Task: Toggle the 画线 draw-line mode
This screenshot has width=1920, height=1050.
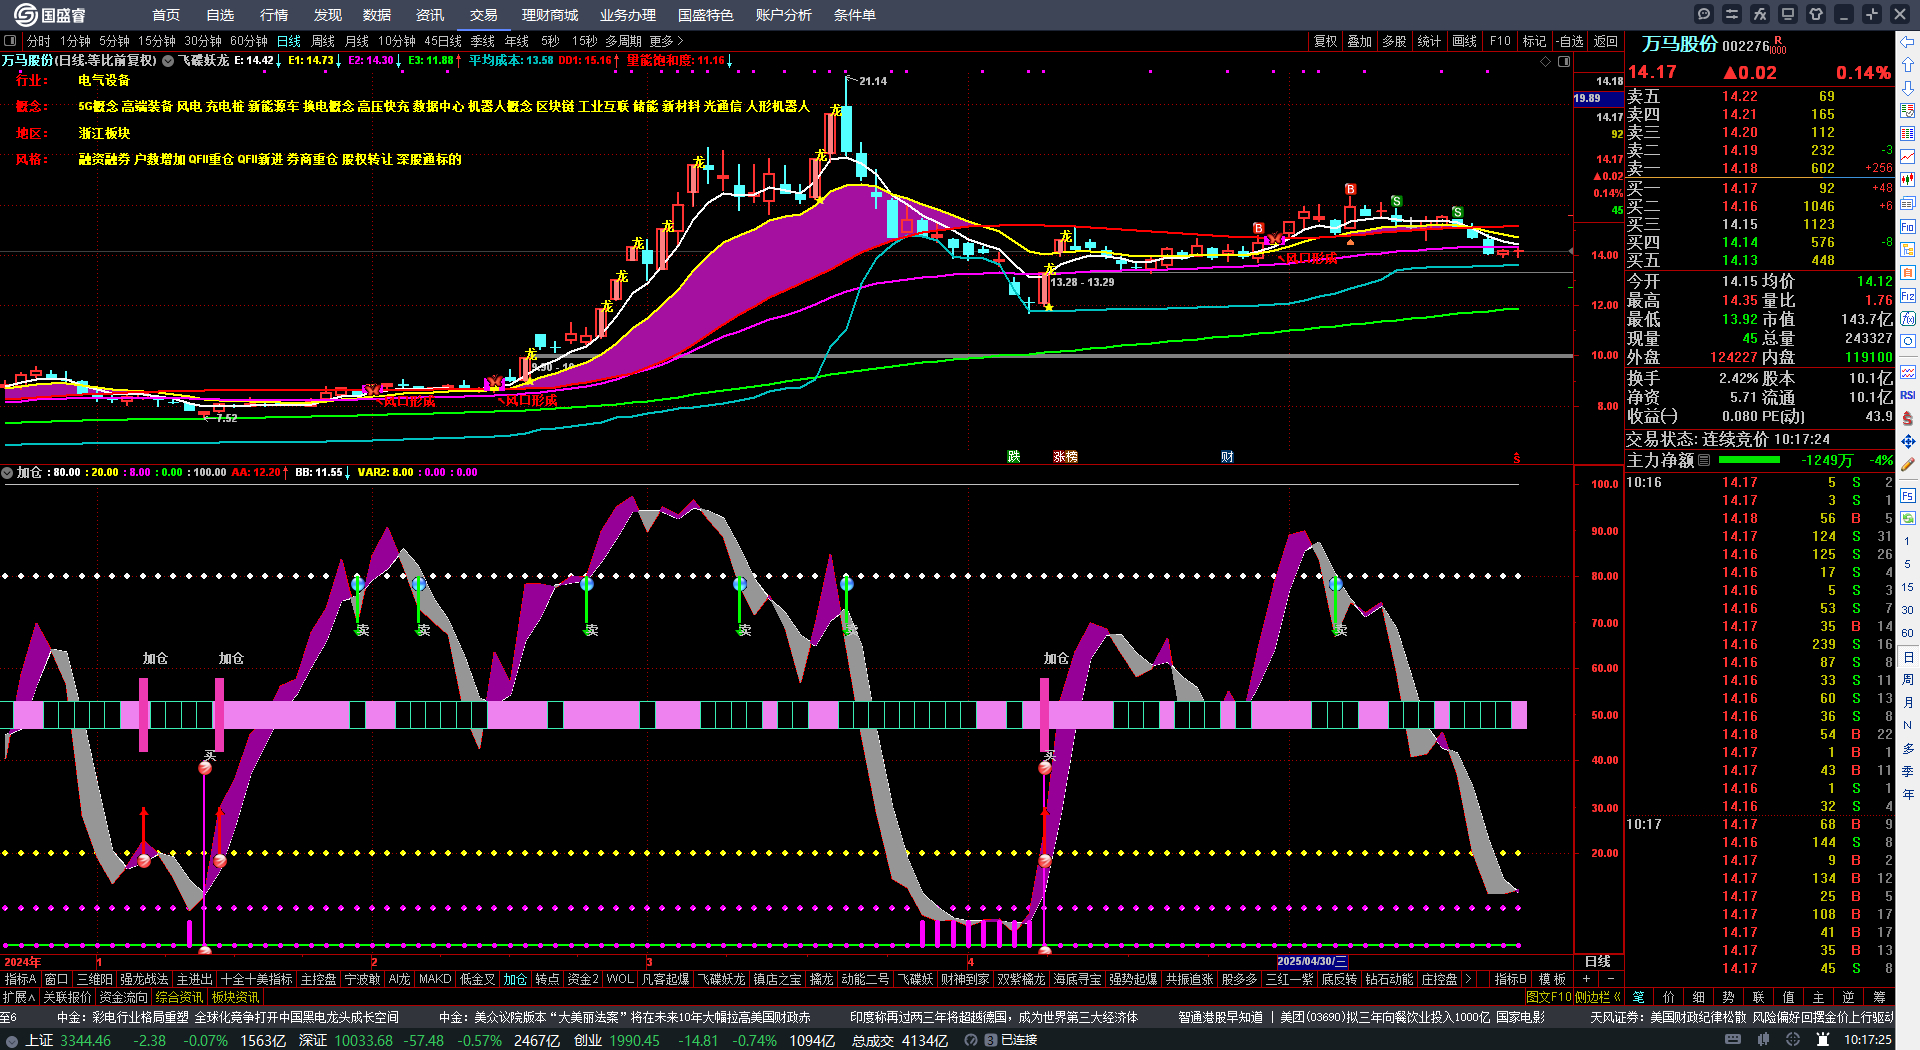Action: pos(1464,41)
